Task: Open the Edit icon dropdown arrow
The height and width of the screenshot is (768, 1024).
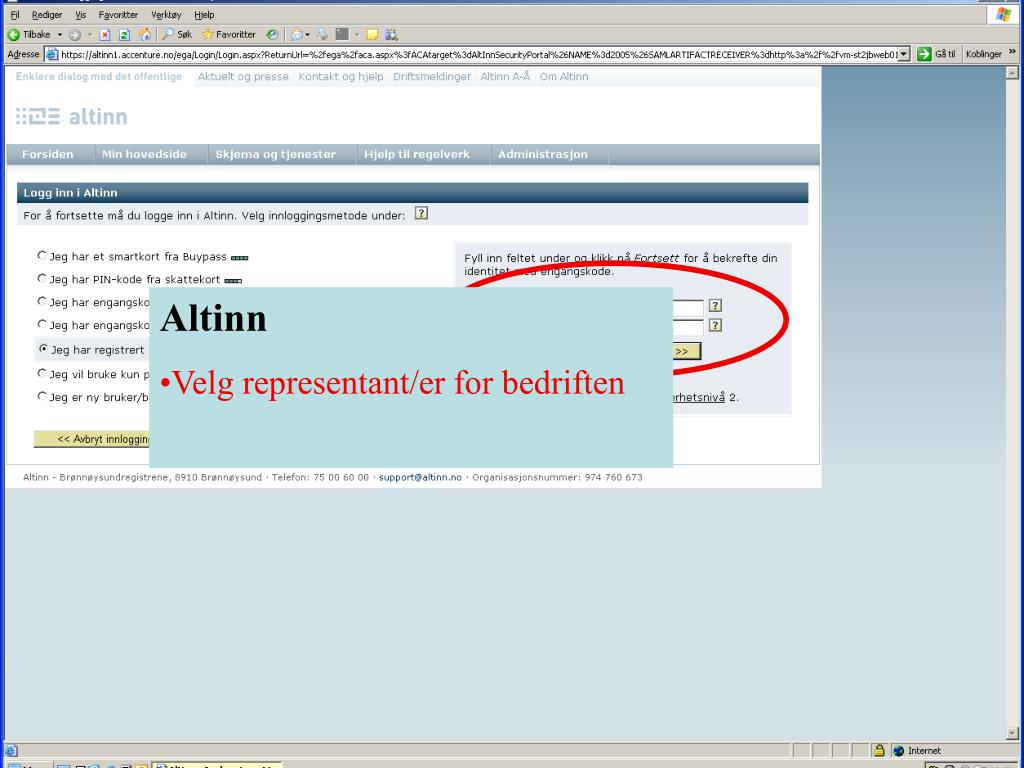Action: pyautogui.click(x=357, y=35)
